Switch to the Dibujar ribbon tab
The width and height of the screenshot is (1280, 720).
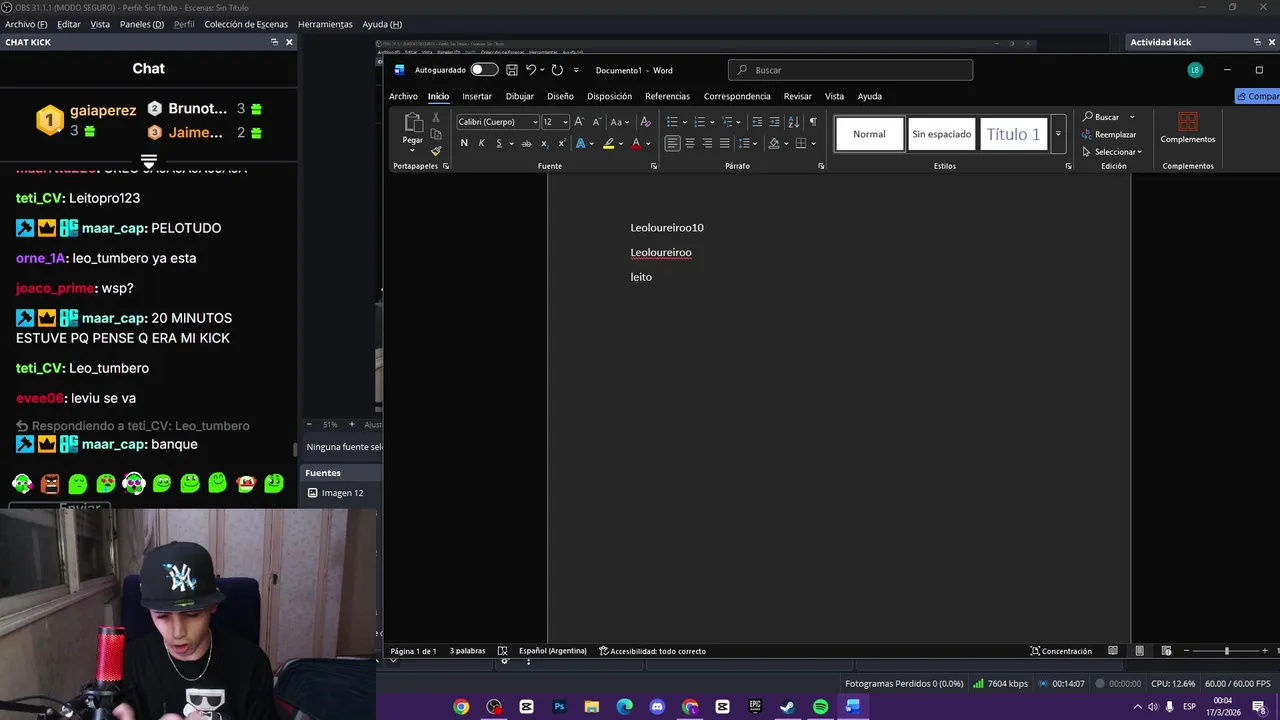[x=520, y=96]
